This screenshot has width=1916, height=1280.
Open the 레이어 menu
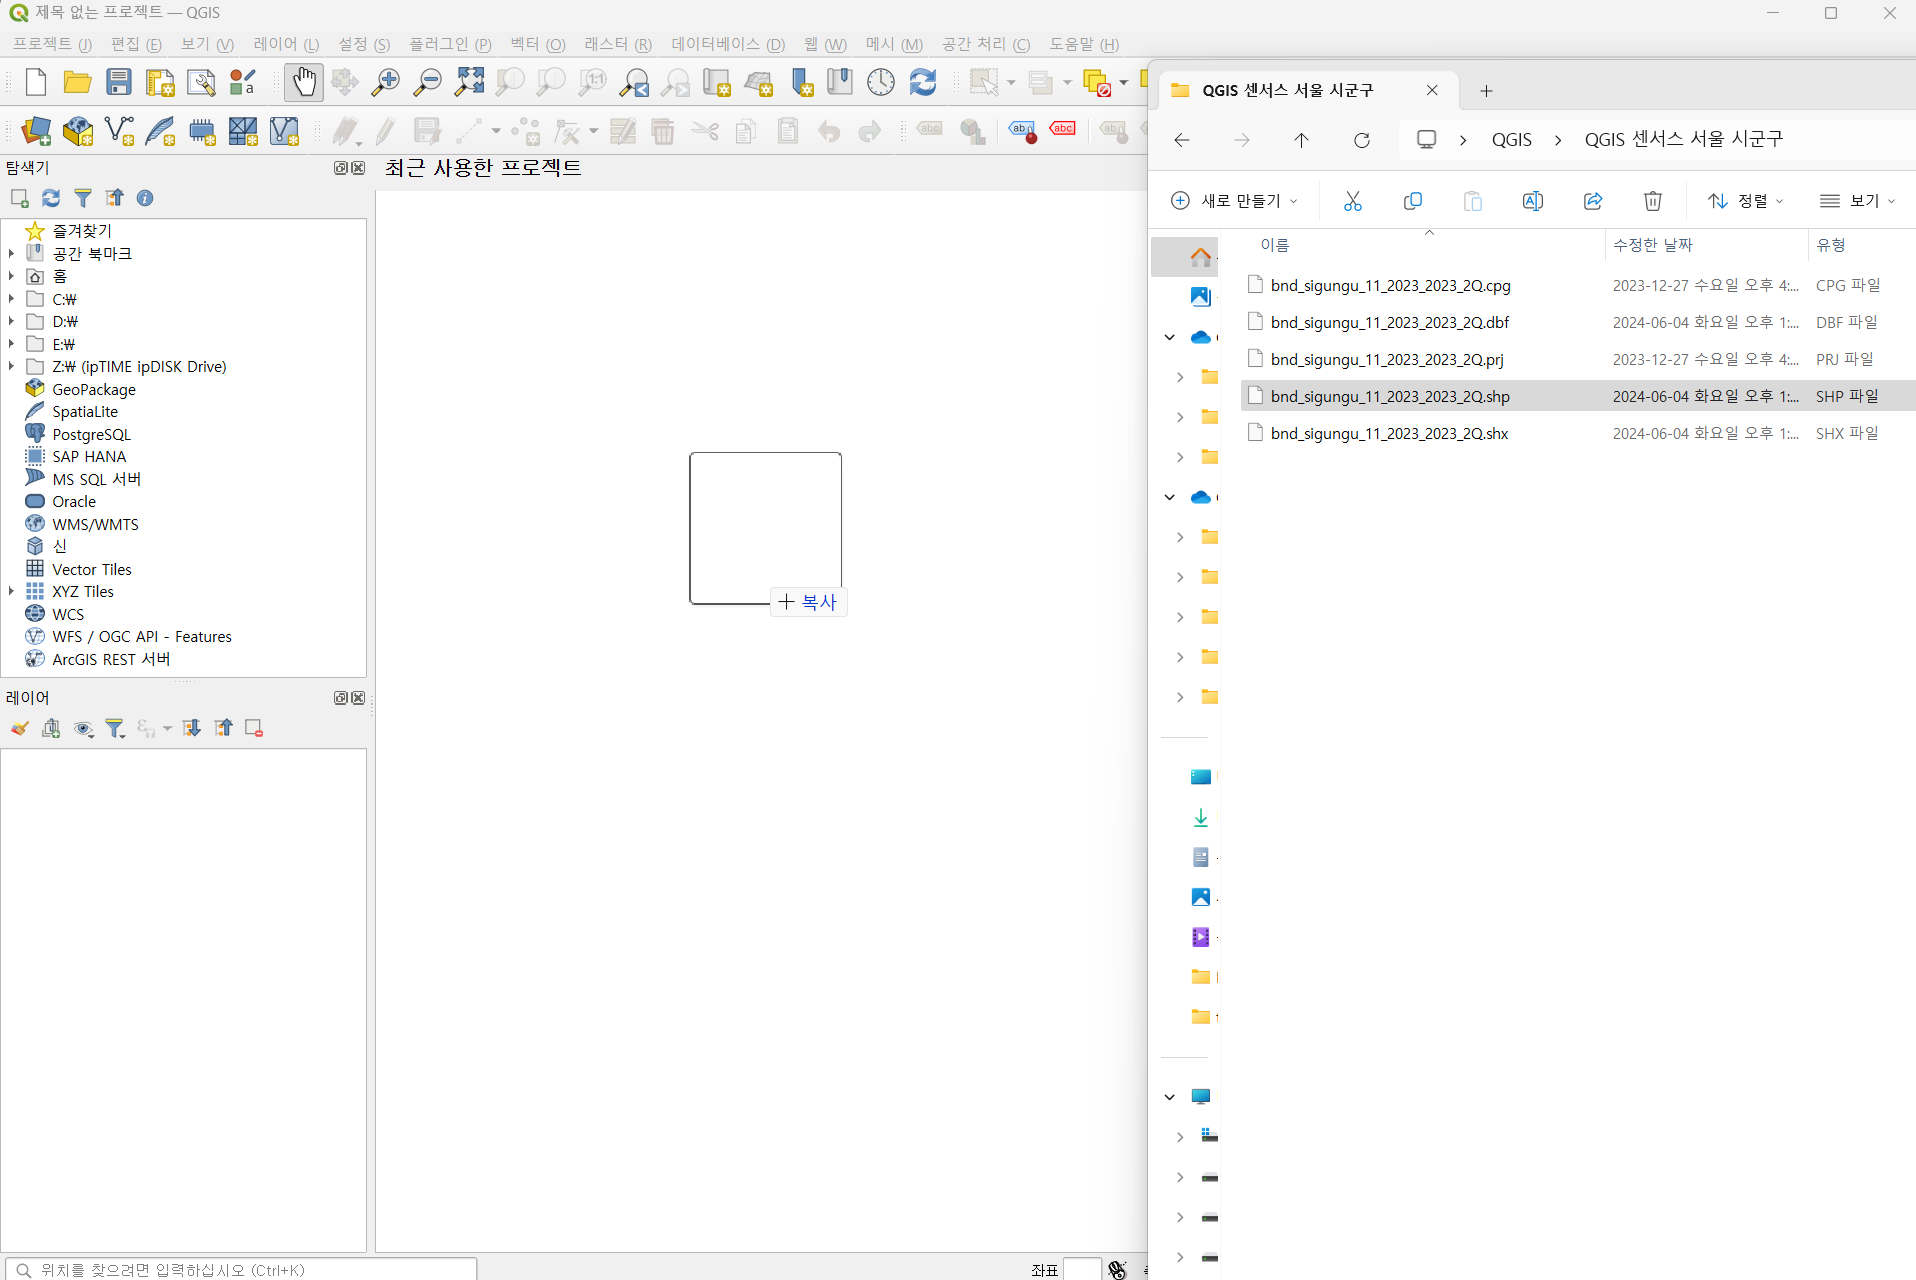[286, 44]
